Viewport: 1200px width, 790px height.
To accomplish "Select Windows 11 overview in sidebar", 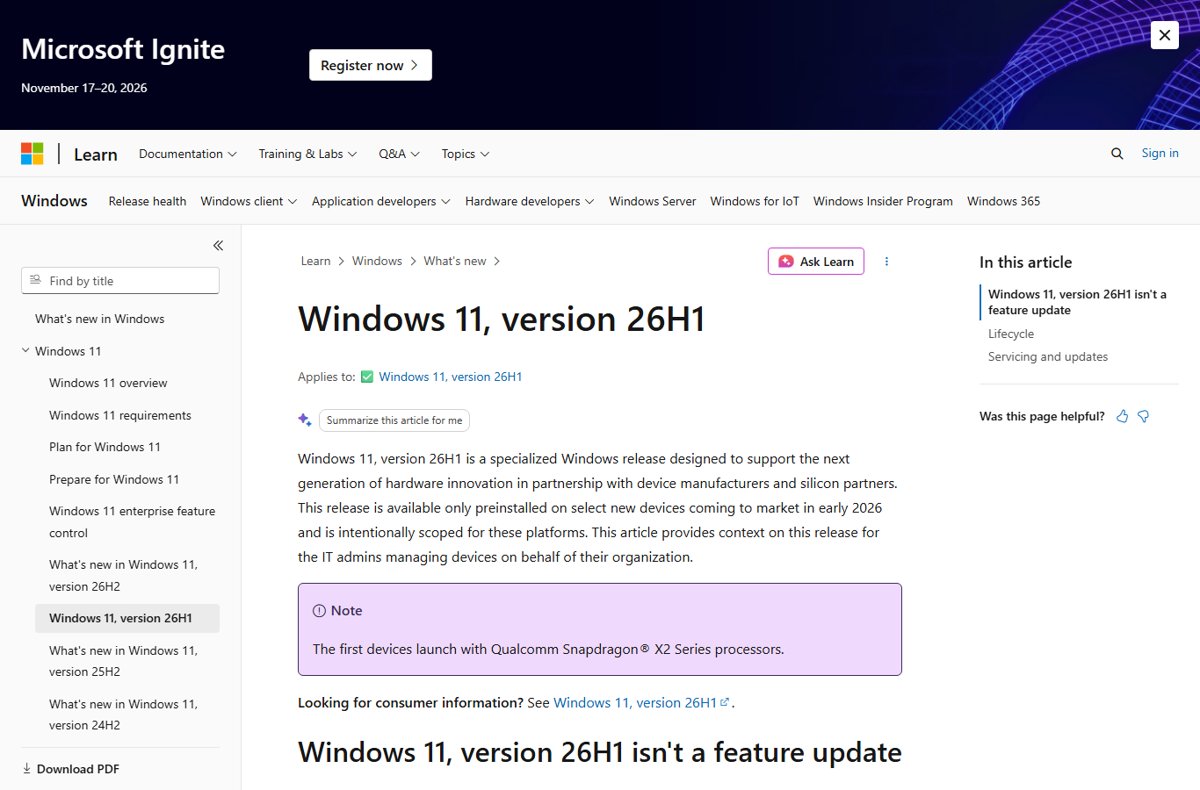I will tap(108, 383).
